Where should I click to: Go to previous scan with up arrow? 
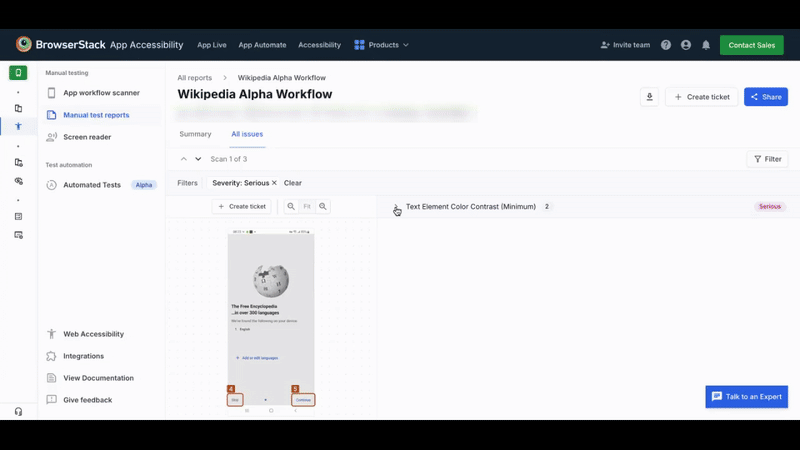(x=184, y=159)
